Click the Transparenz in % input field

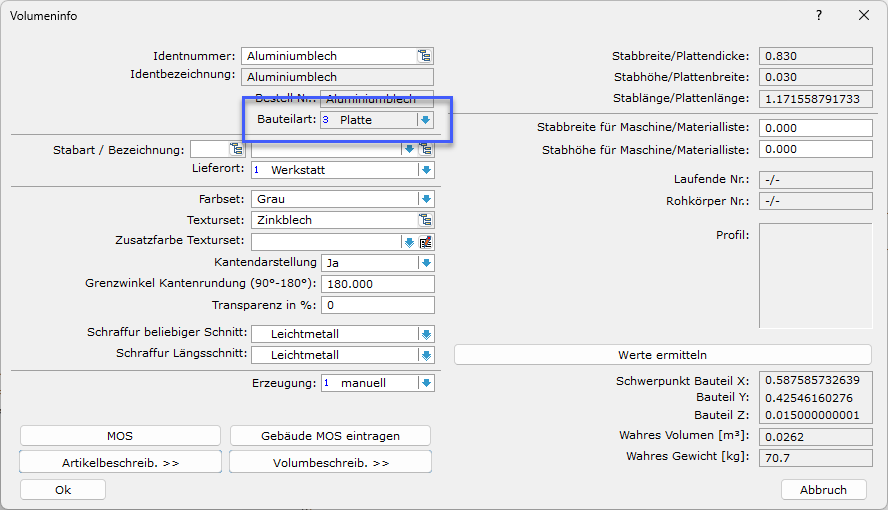(x=378, y=305)
